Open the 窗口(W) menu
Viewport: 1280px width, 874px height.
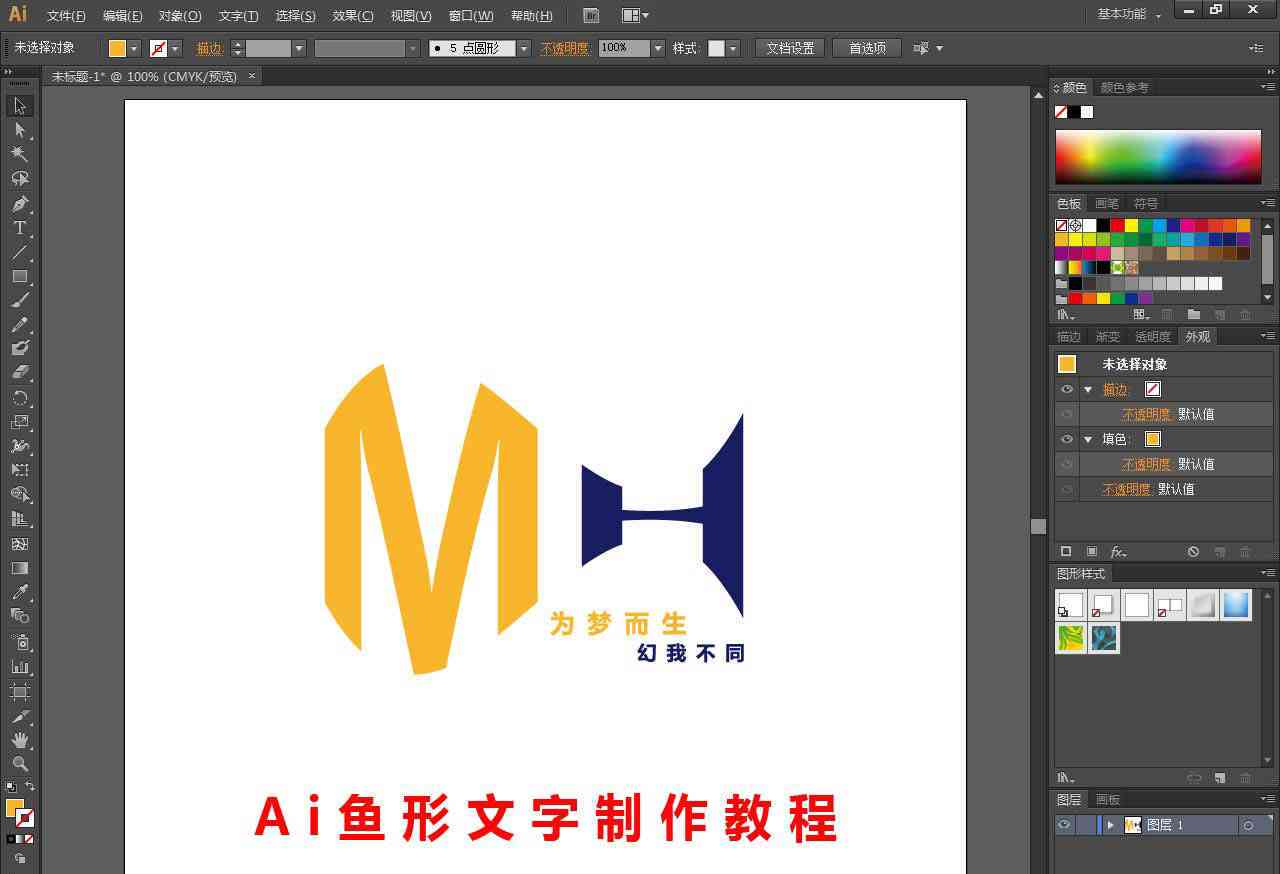[x=471, y=15]
